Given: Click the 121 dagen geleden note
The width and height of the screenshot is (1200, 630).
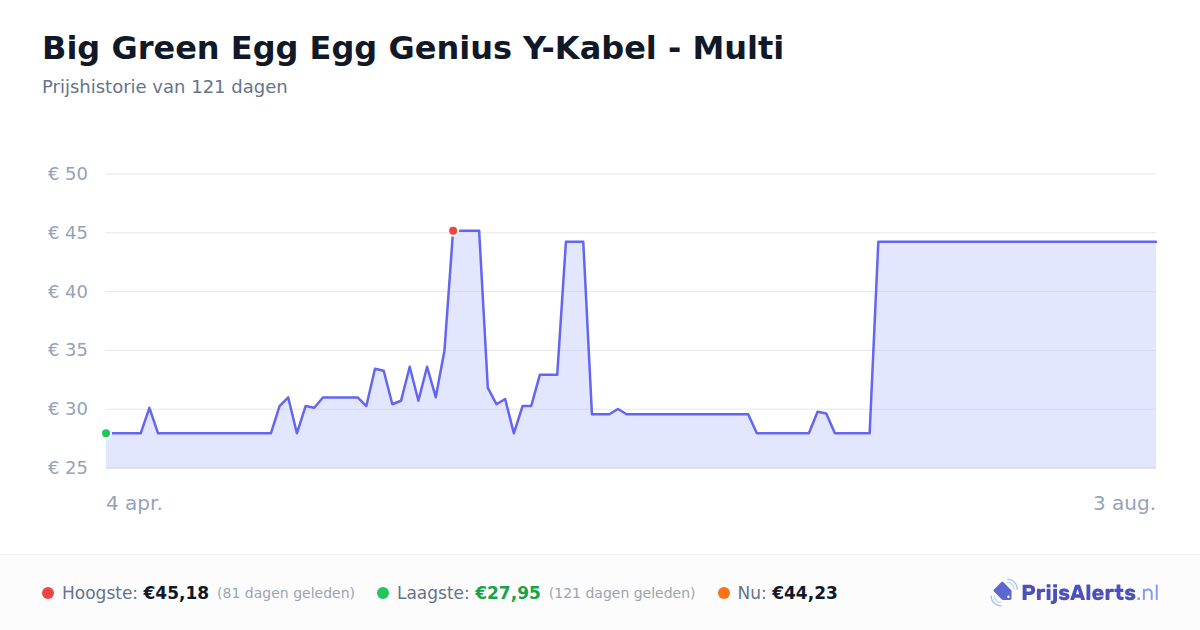Looking at the screenshot, I should coord(622,593).
